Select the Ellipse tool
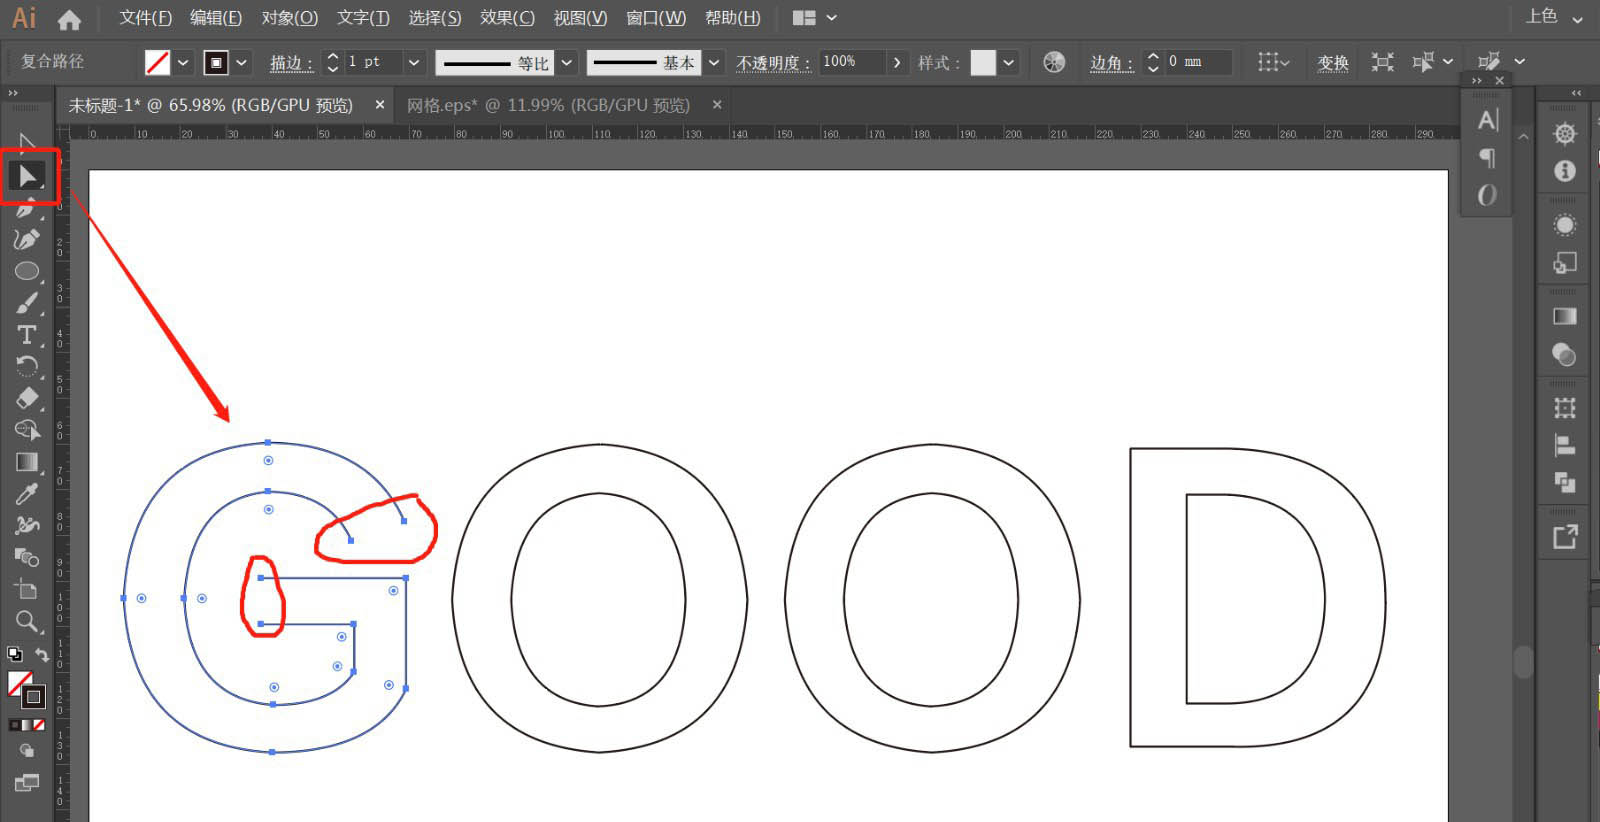This screenshot has width=1600, height=822. (27, 271)
